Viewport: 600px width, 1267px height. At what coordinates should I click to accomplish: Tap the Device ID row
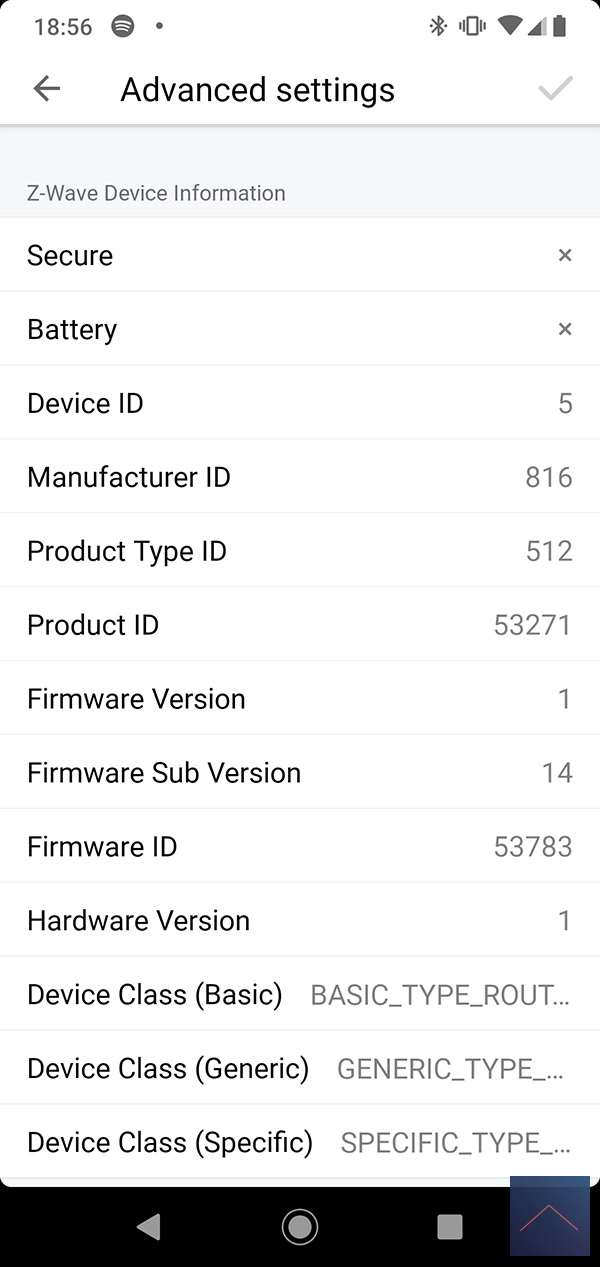[x=300, y=403]
